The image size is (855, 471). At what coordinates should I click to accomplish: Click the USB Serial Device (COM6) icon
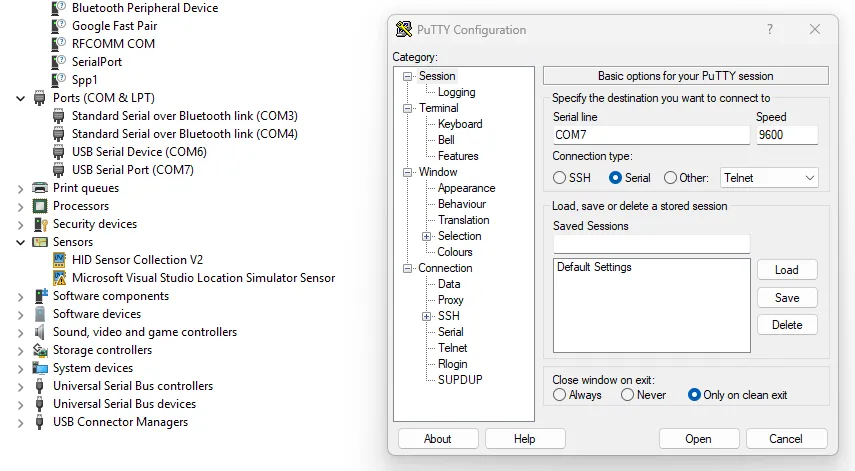pyautogui.click(x=58, y=152)
